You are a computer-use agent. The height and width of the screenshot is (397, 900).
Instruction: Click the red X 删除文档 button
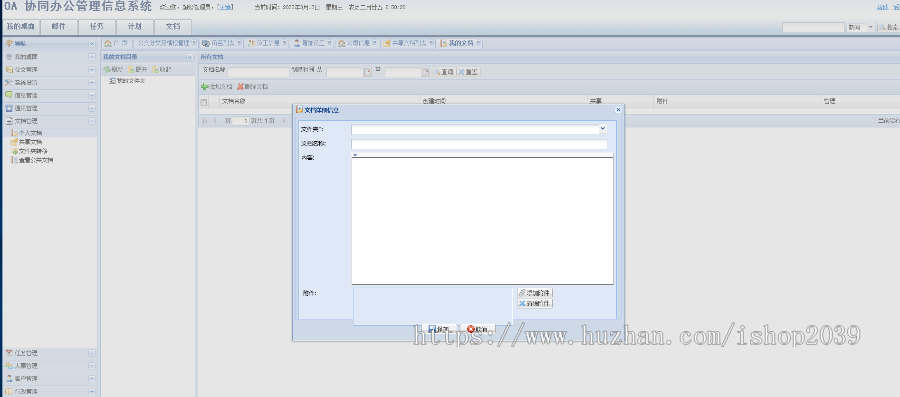pos(252,87)
